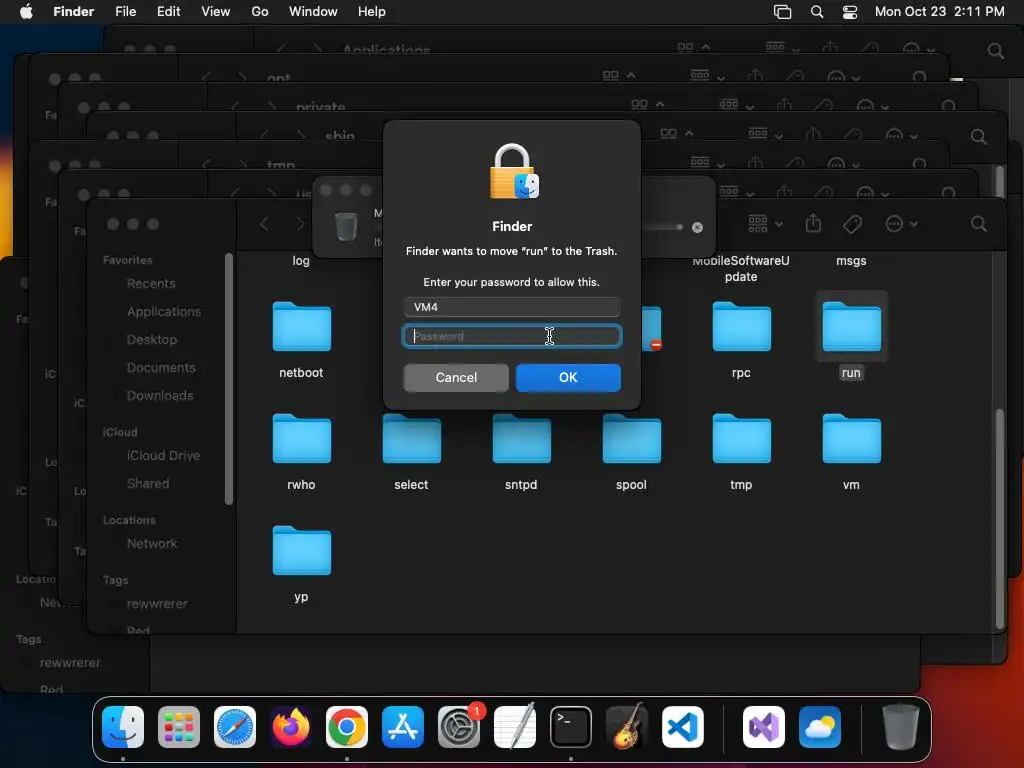The width and height of the screenshot is (1024, 768).
Task: Select the yp folder
Action: click(301, 551)
